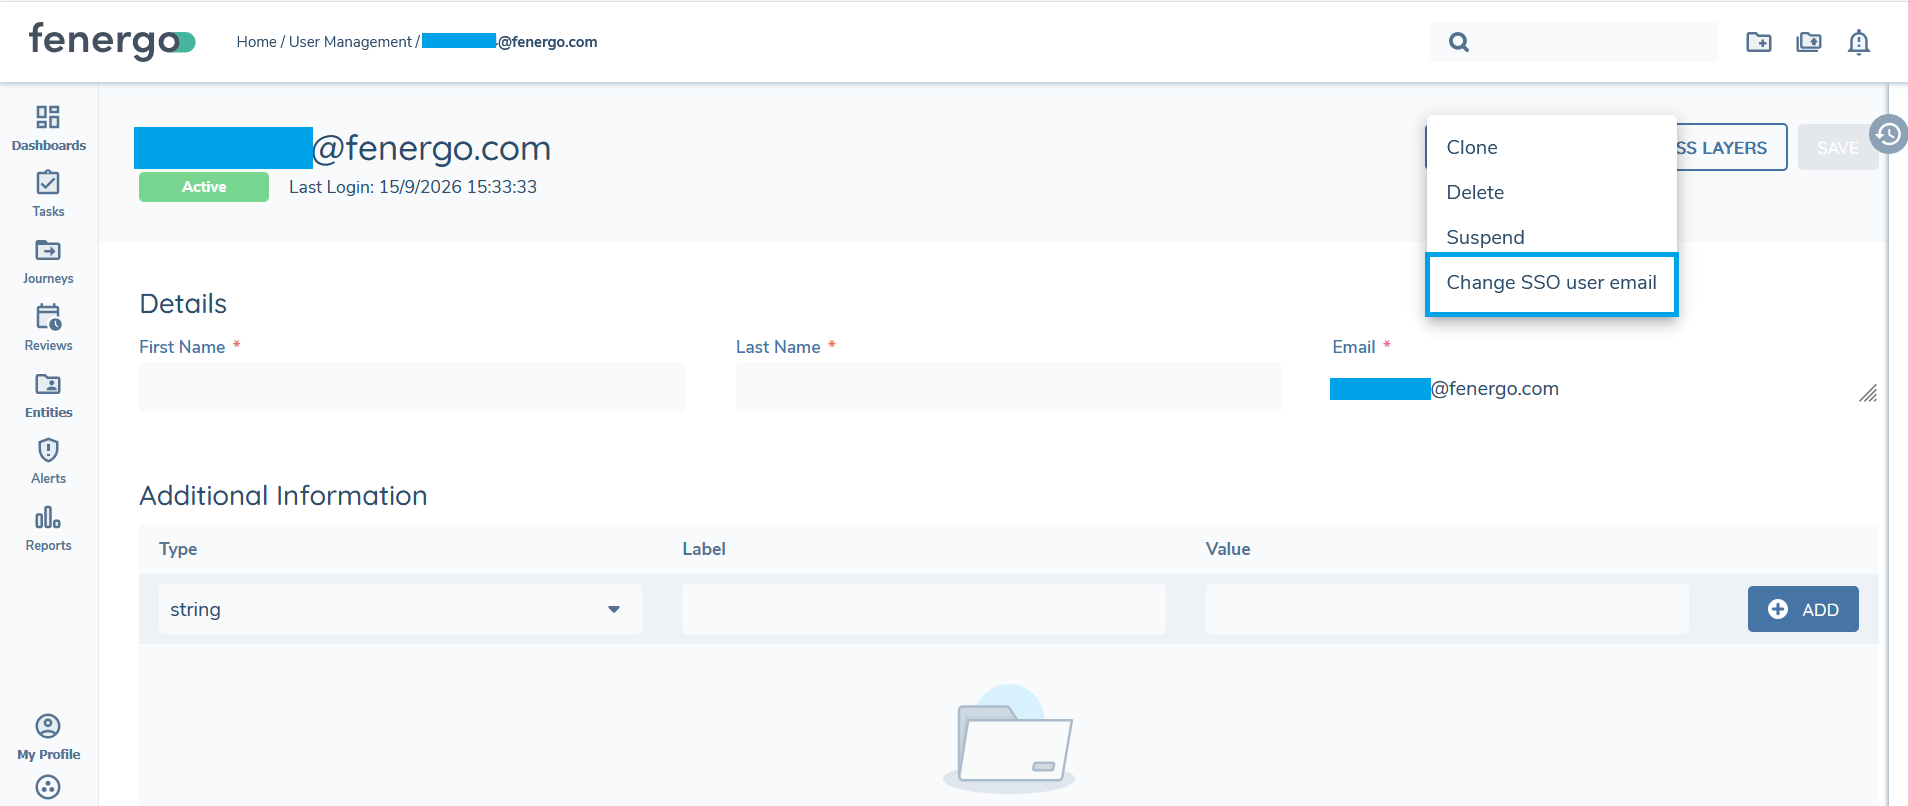Click the Access Layers button

[x=1731, y=147]
